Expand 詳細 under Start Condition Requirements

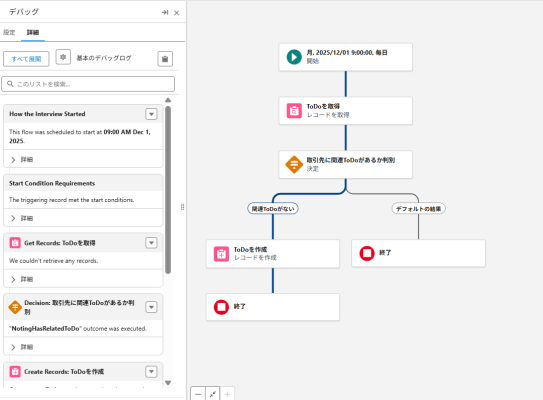(x=23, y=218)
